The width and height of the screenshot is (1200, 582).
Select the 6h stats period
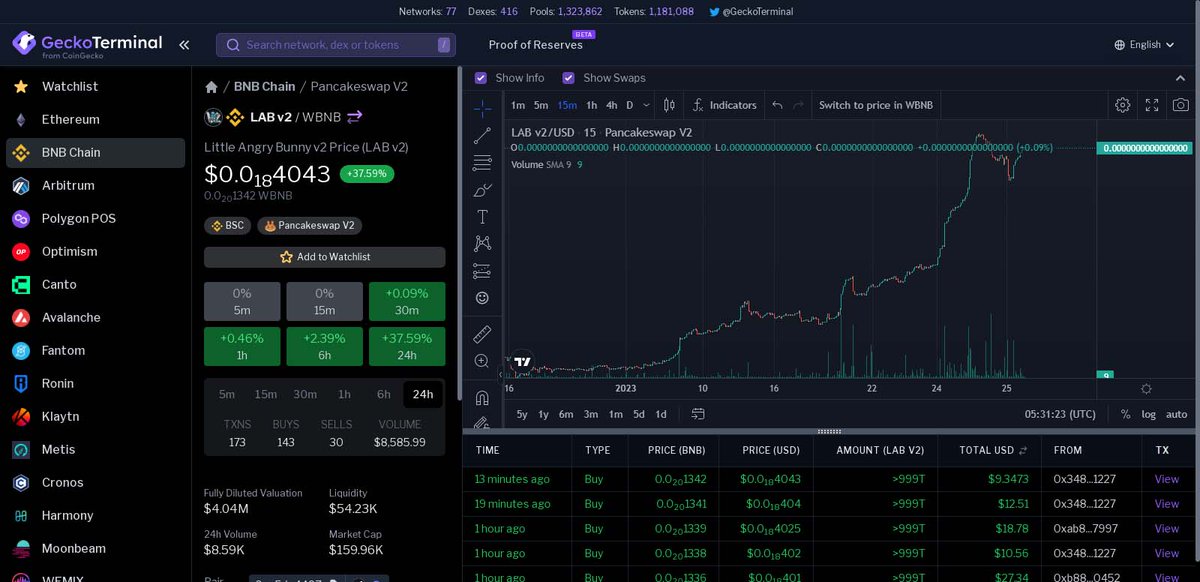[x=384, y=394]
